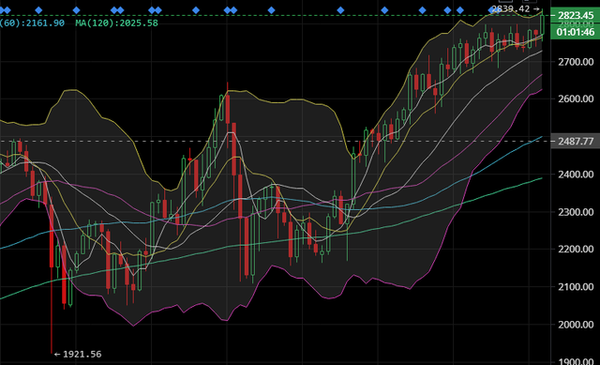Screen dimensions: 600x365
Task: Select the (60):2161.90 moving average label
Action: click(32, 23)
